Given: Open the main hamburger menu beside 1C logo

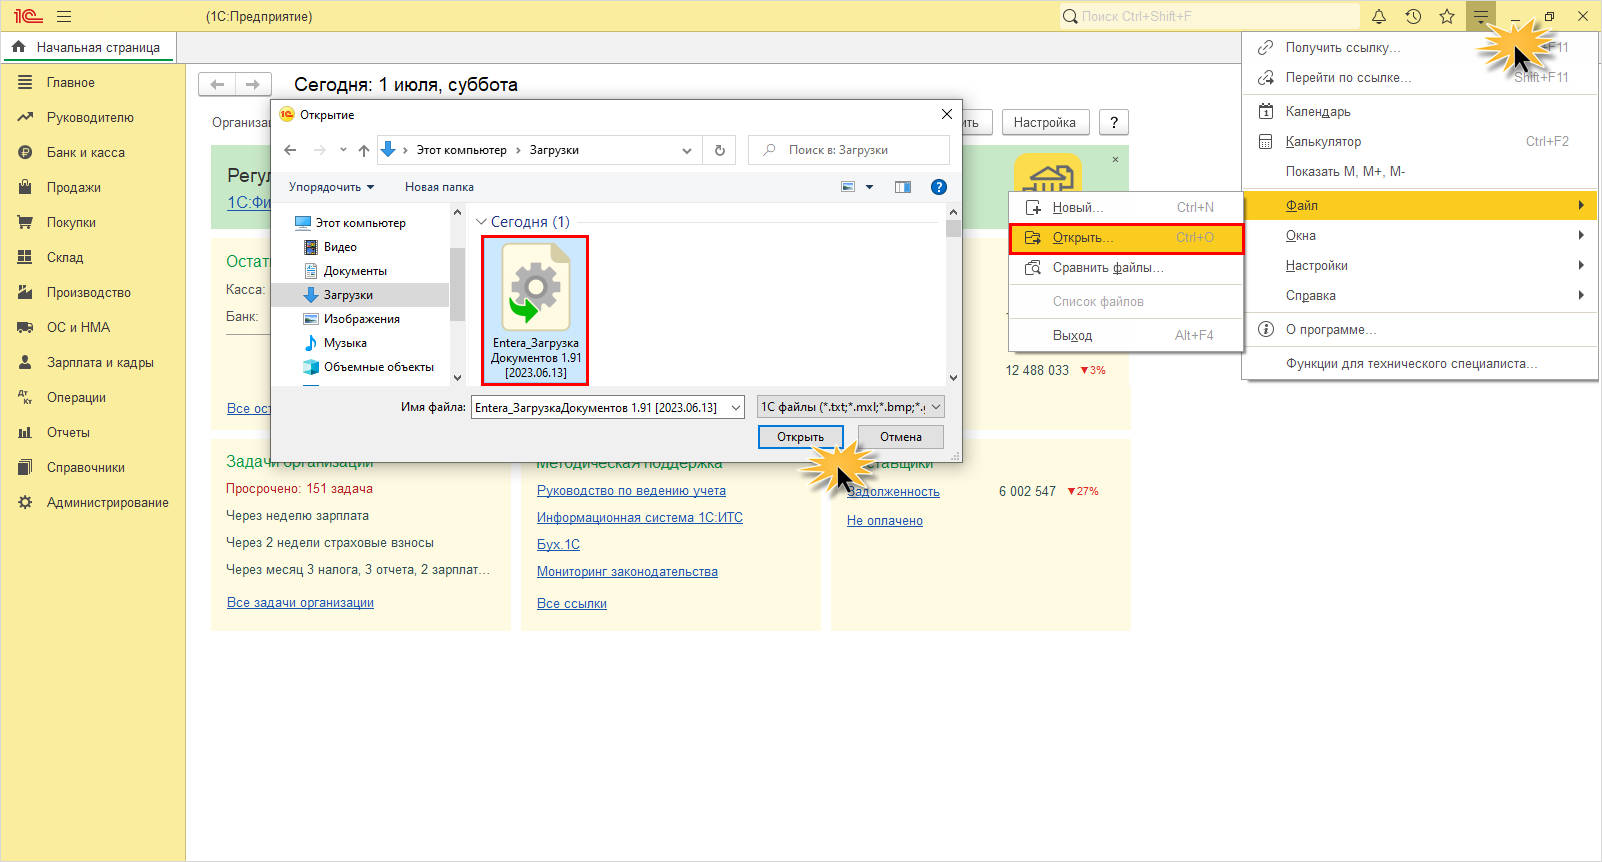Looking at the screenshot, I should (64, 16).
